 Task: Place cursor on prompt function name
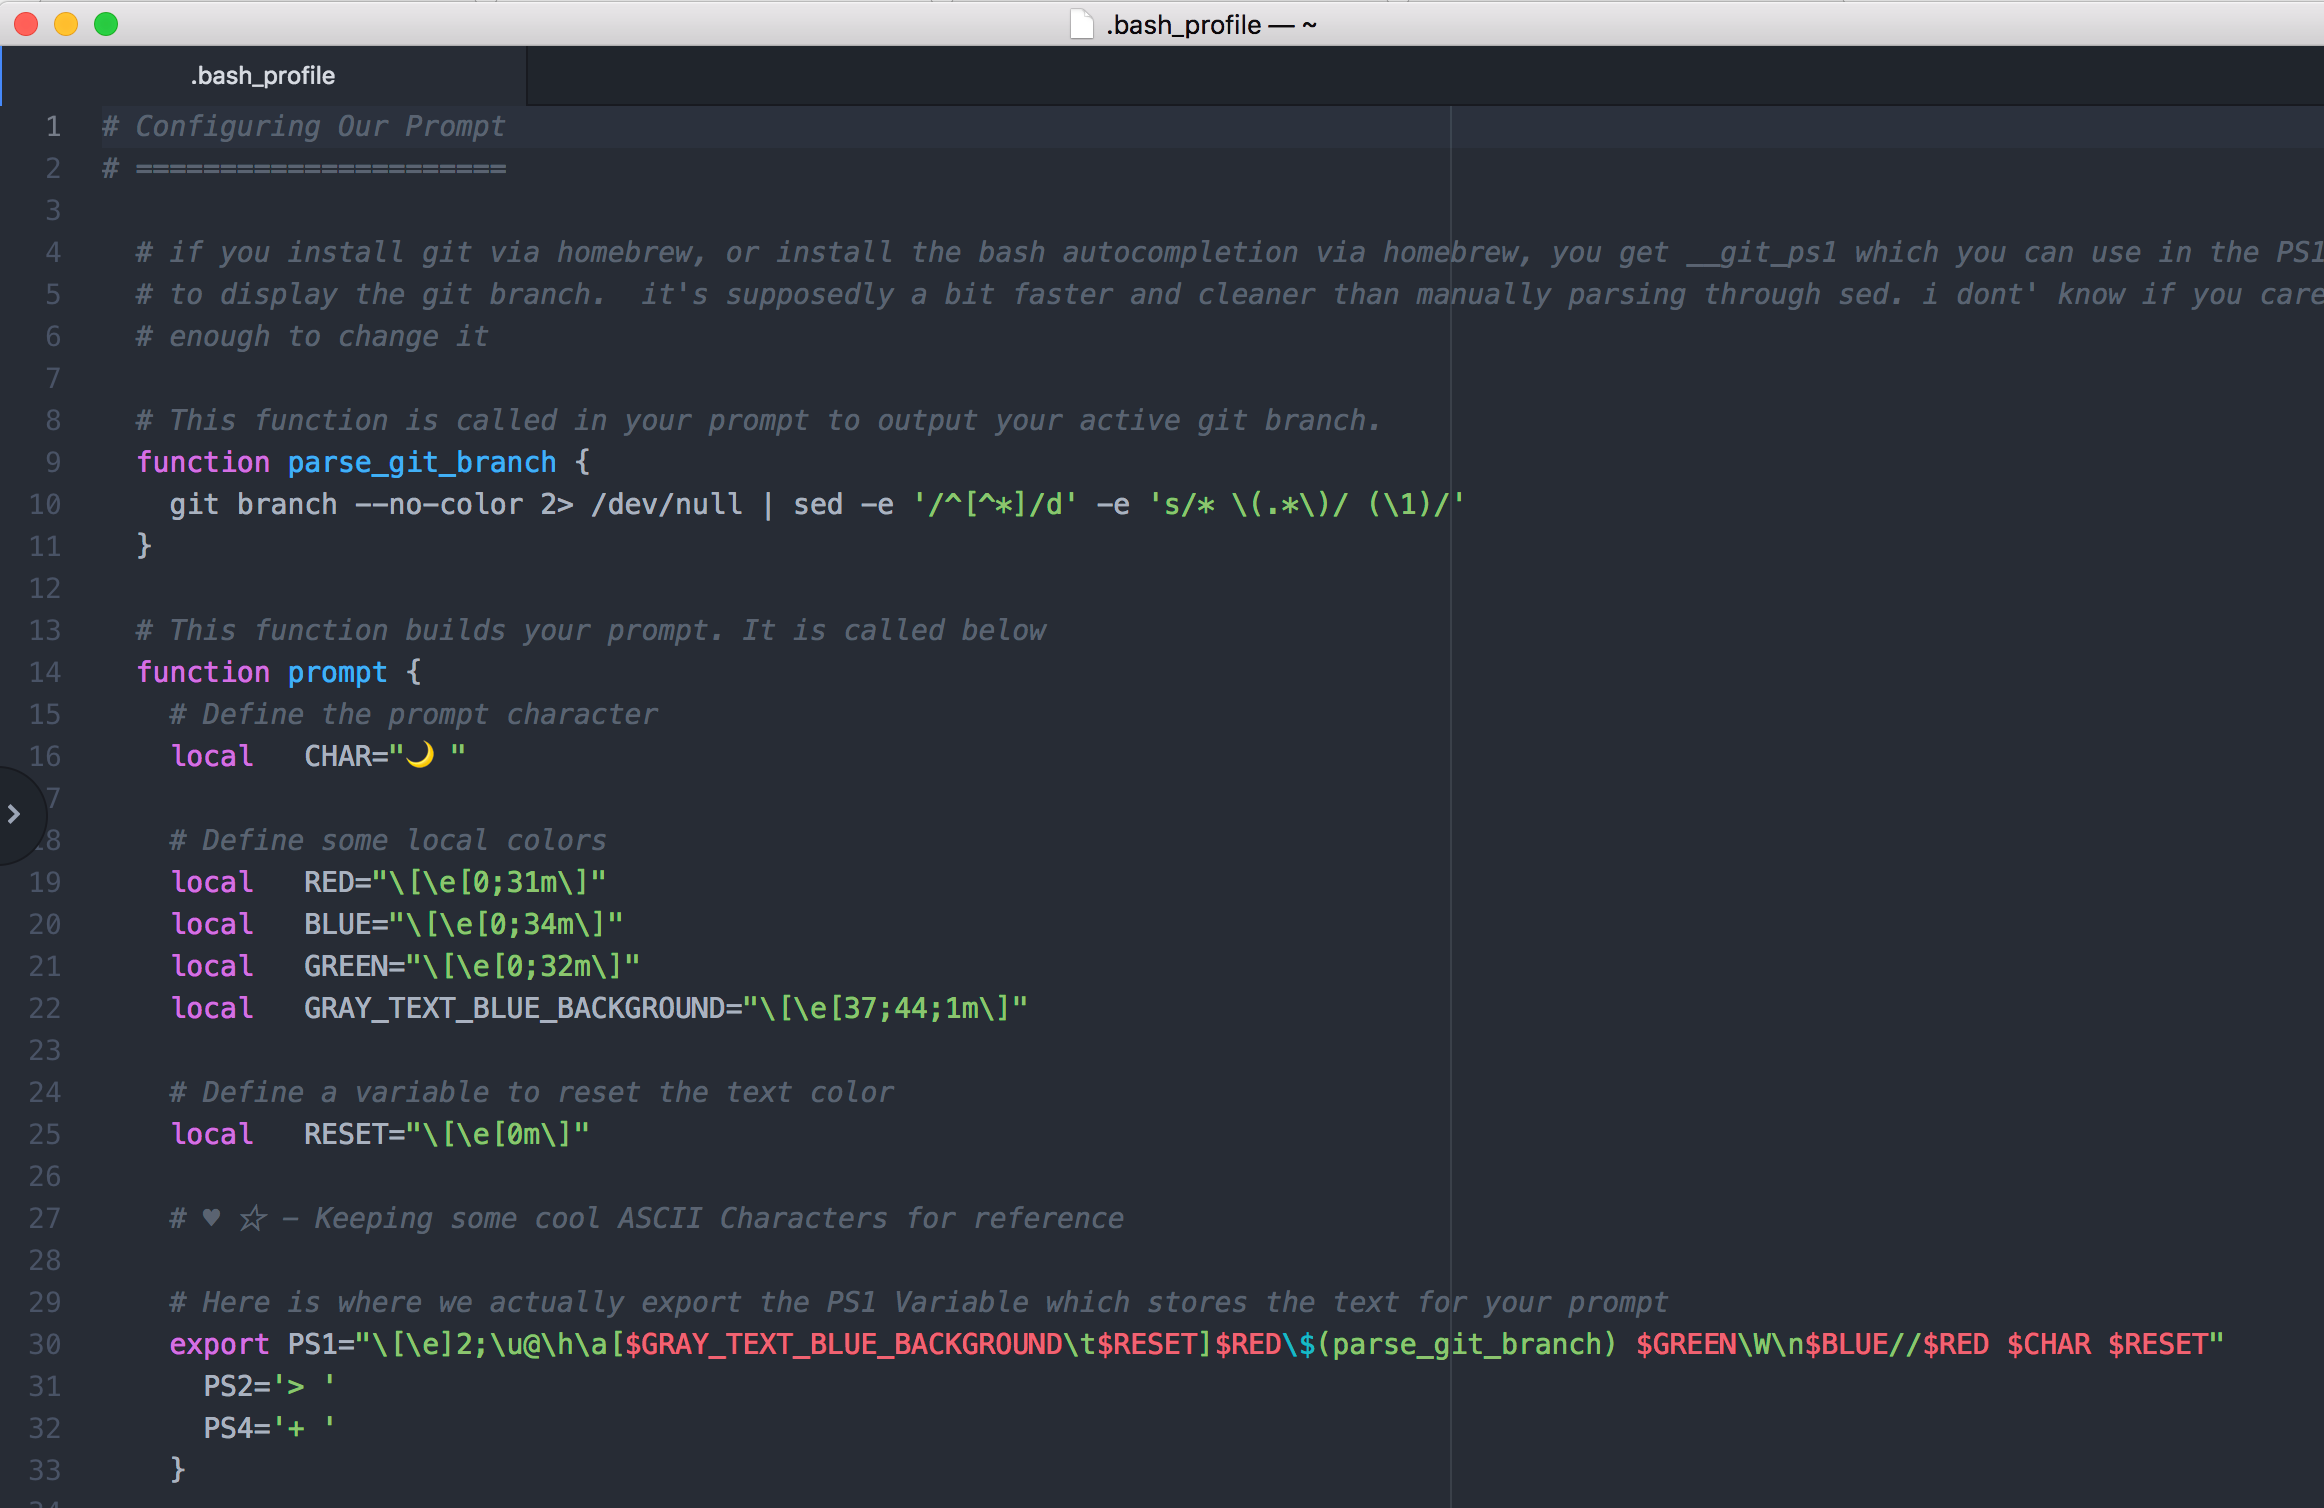[337, 672]
